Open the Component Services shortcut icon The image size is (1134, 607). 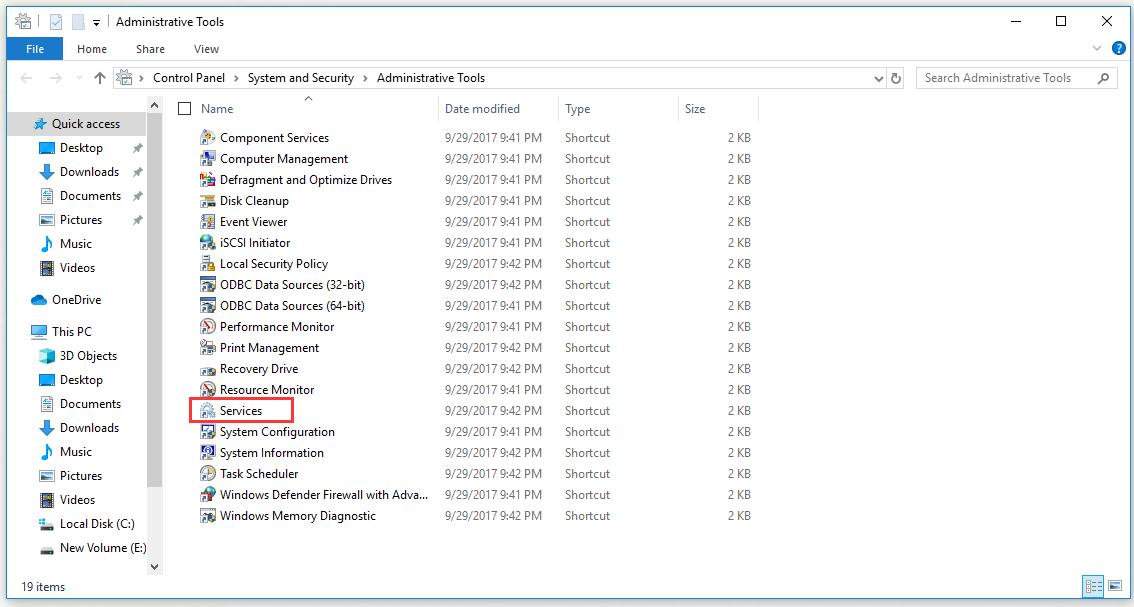[208, 137]
